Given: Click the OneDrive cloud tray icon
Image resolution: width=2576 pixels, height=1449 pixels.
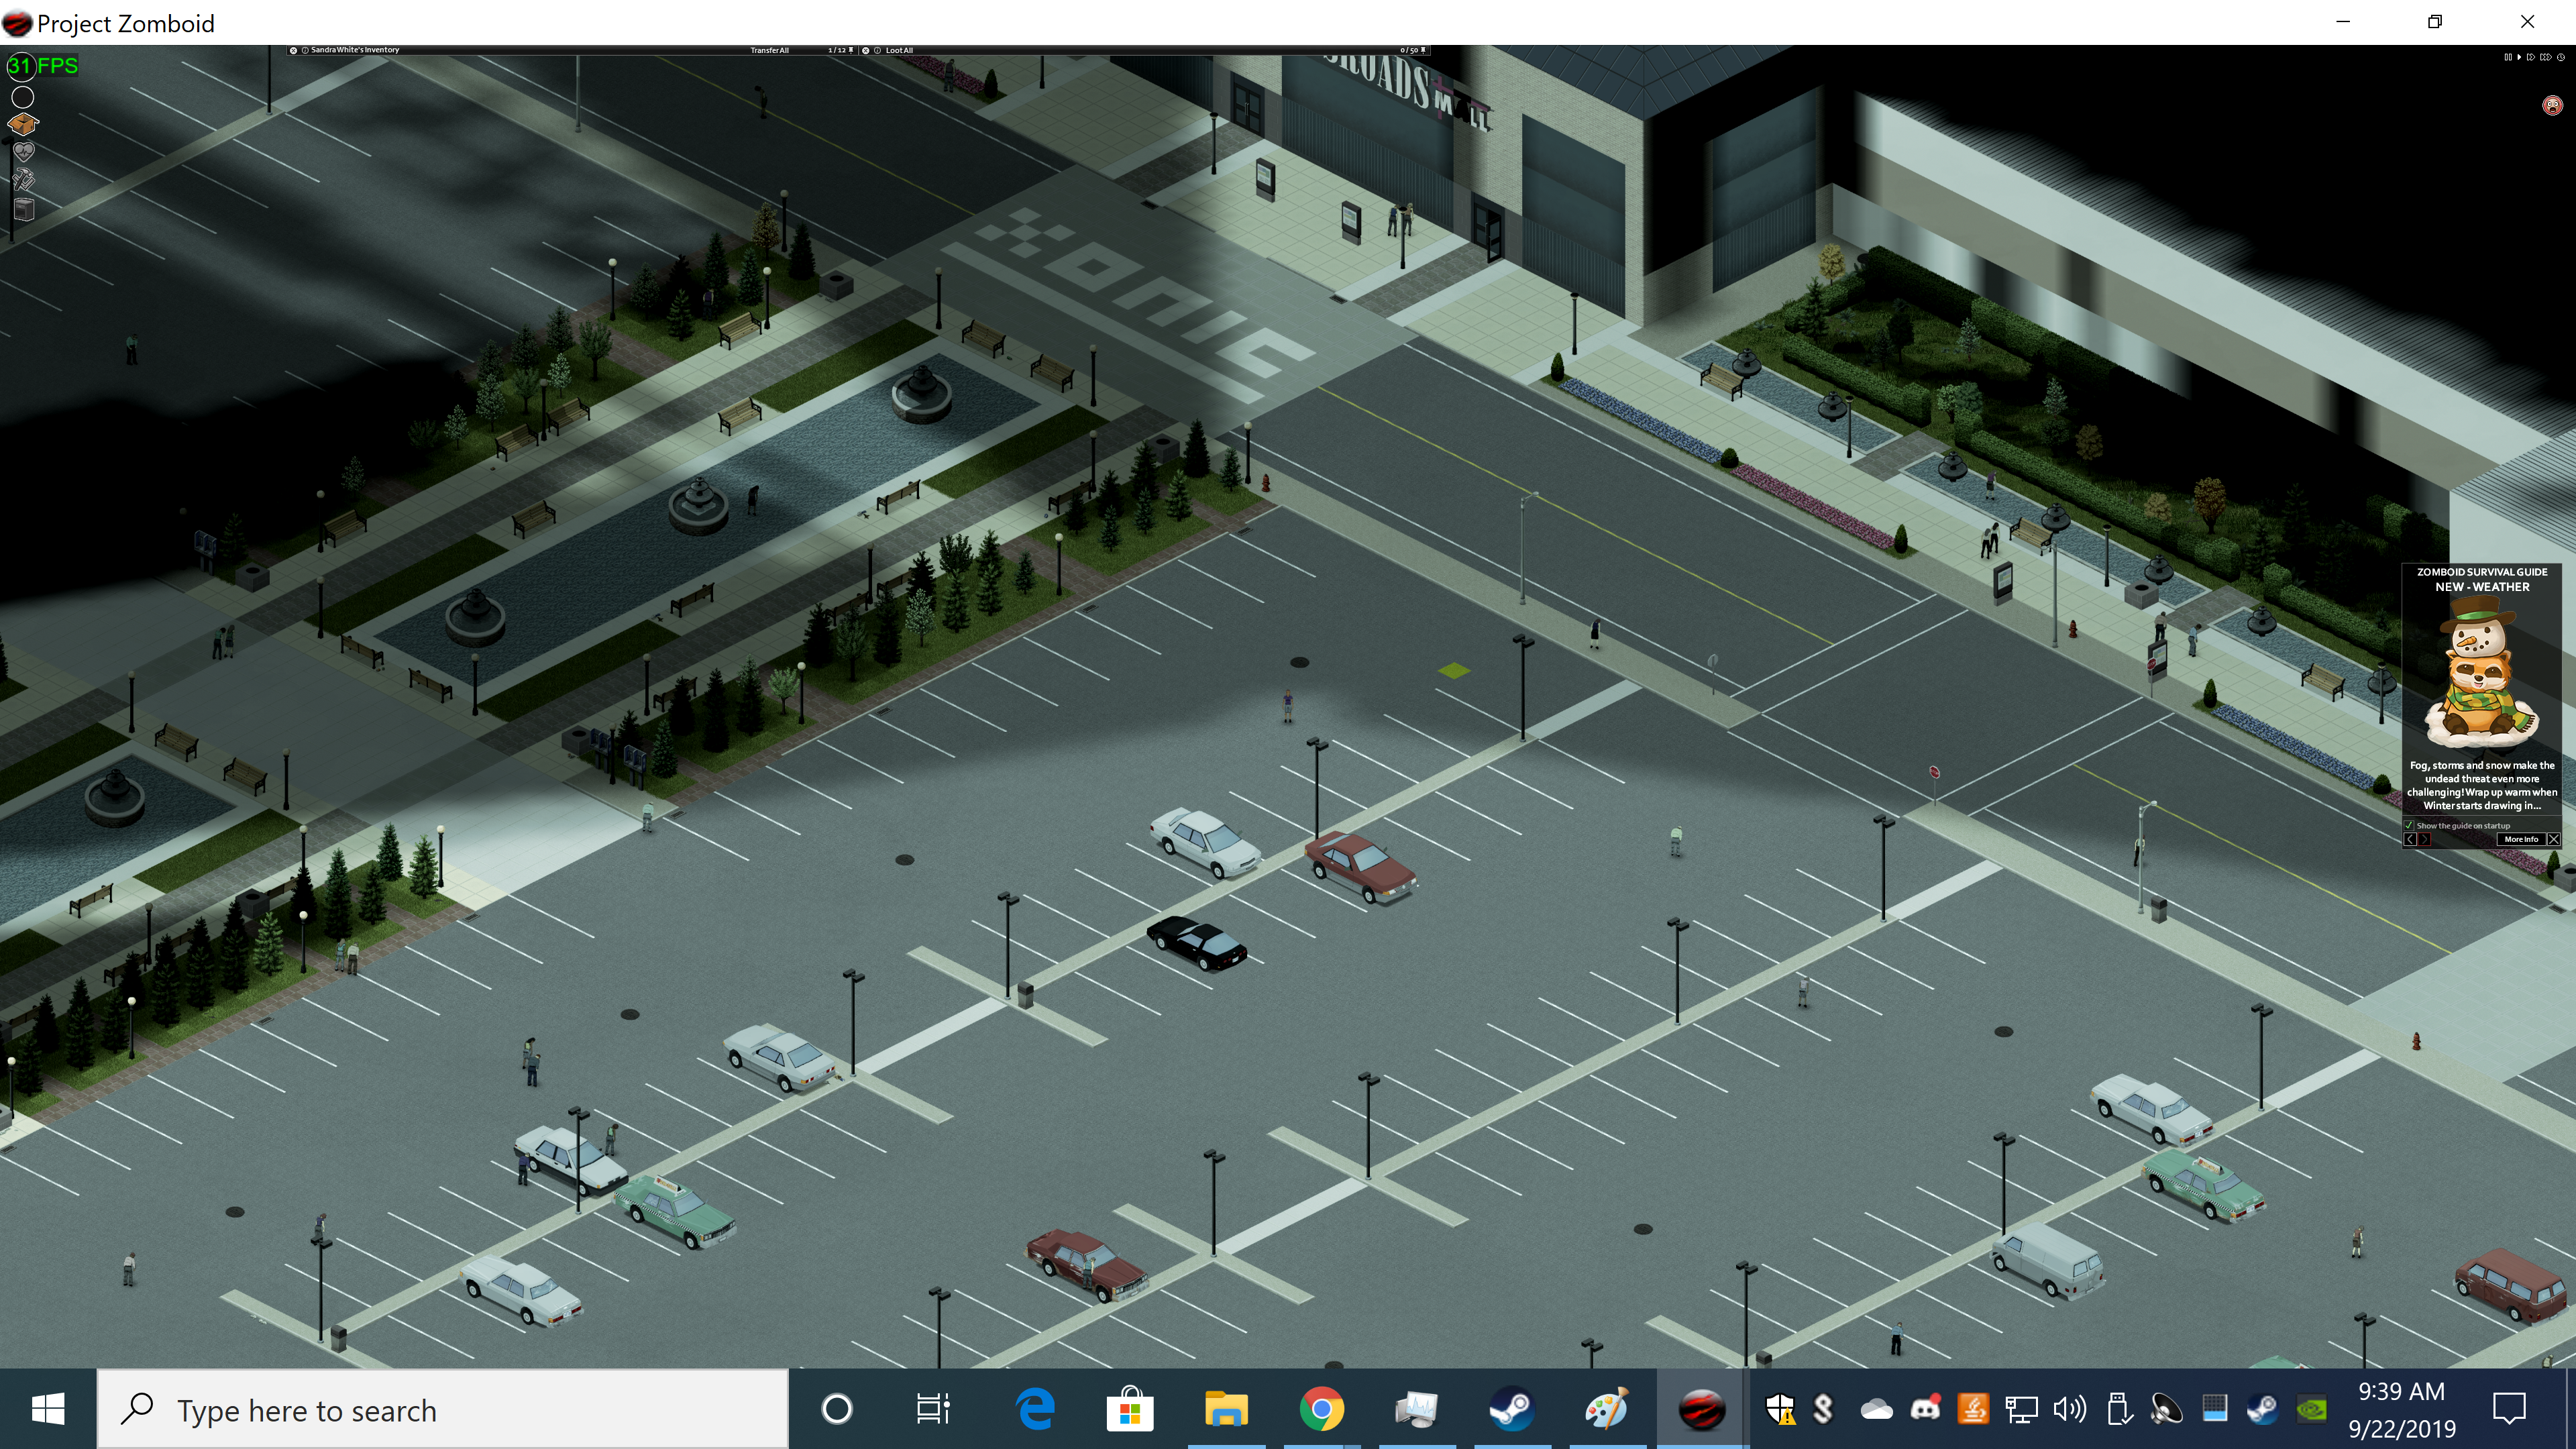Looking at the screenshot, I should point(1876,1410).
